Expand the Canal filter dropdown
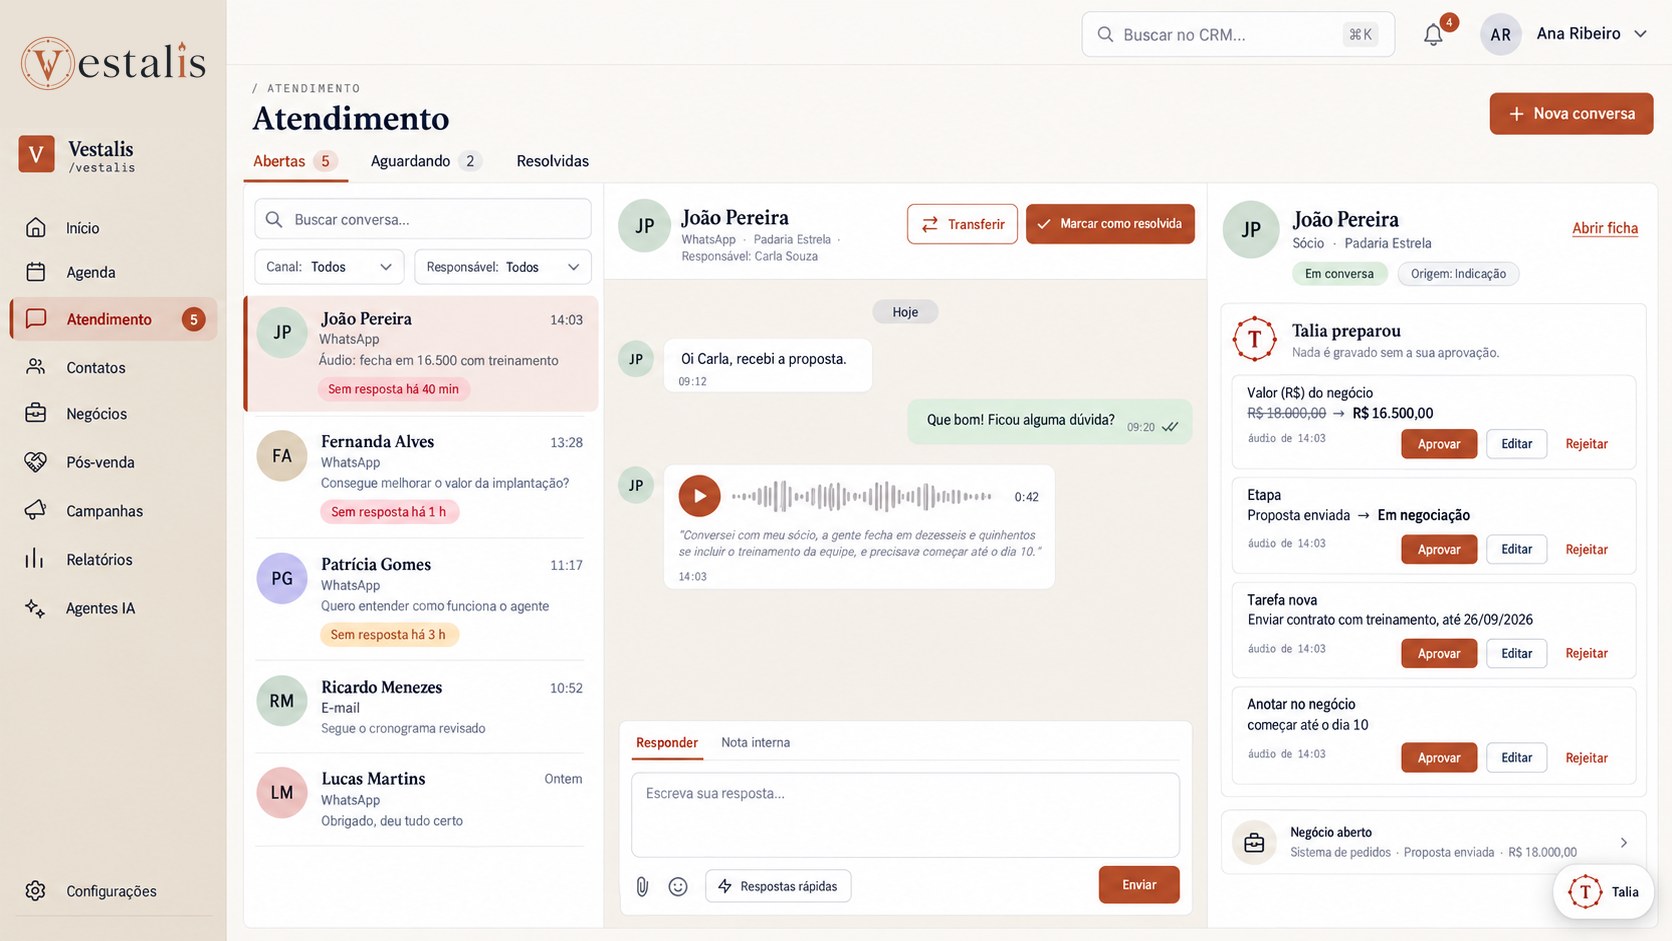Viewport: 1672px width, 941px height. 329,267
